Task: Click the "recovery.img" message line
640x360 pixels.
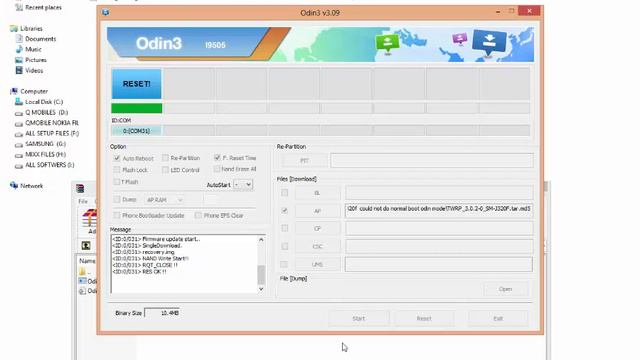Action: (x=143, y=252)
